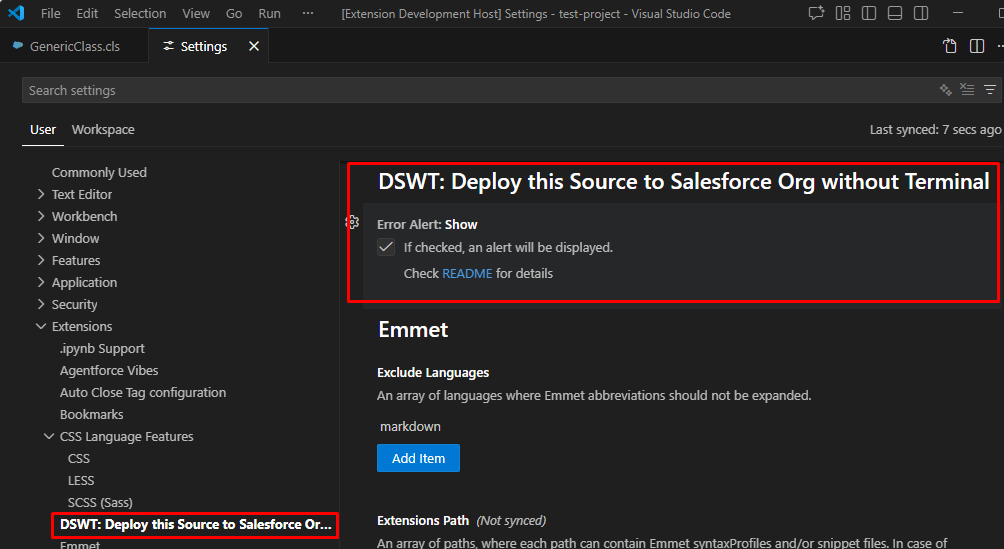Click Open Settings (JSON) icon
This screenshot has height=549, width=1004.
tap(950, 46)
